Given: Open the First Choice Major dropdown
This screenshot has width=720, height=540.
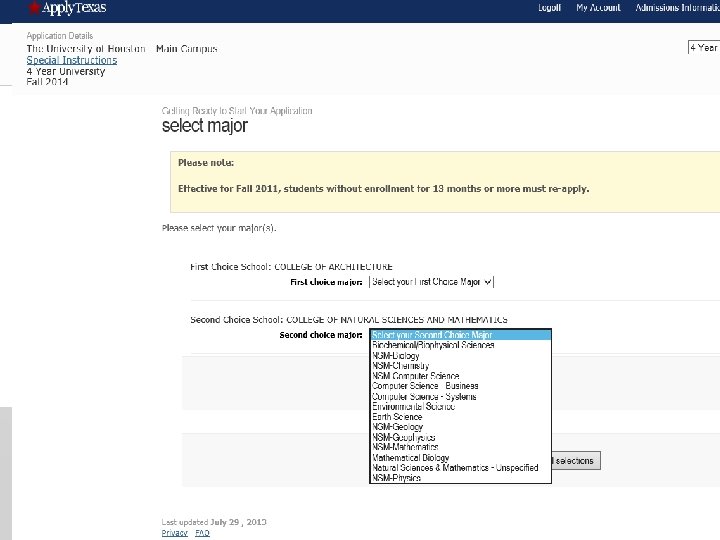Looking at the screenshot, I should click(x=432, y=282).
